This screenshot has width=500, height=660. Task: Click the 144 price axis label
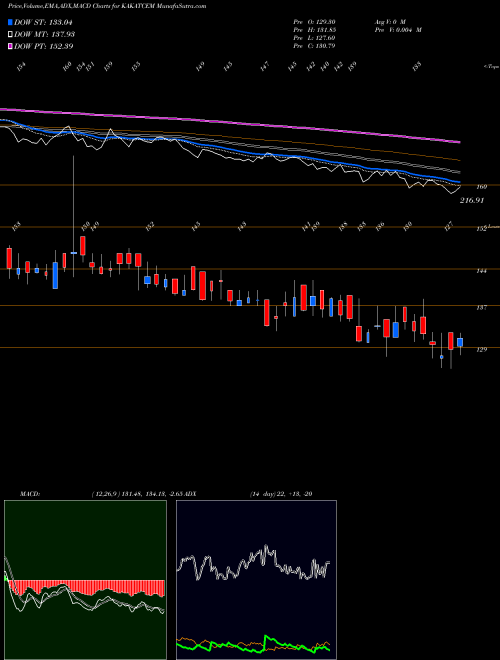coord(481,271)
